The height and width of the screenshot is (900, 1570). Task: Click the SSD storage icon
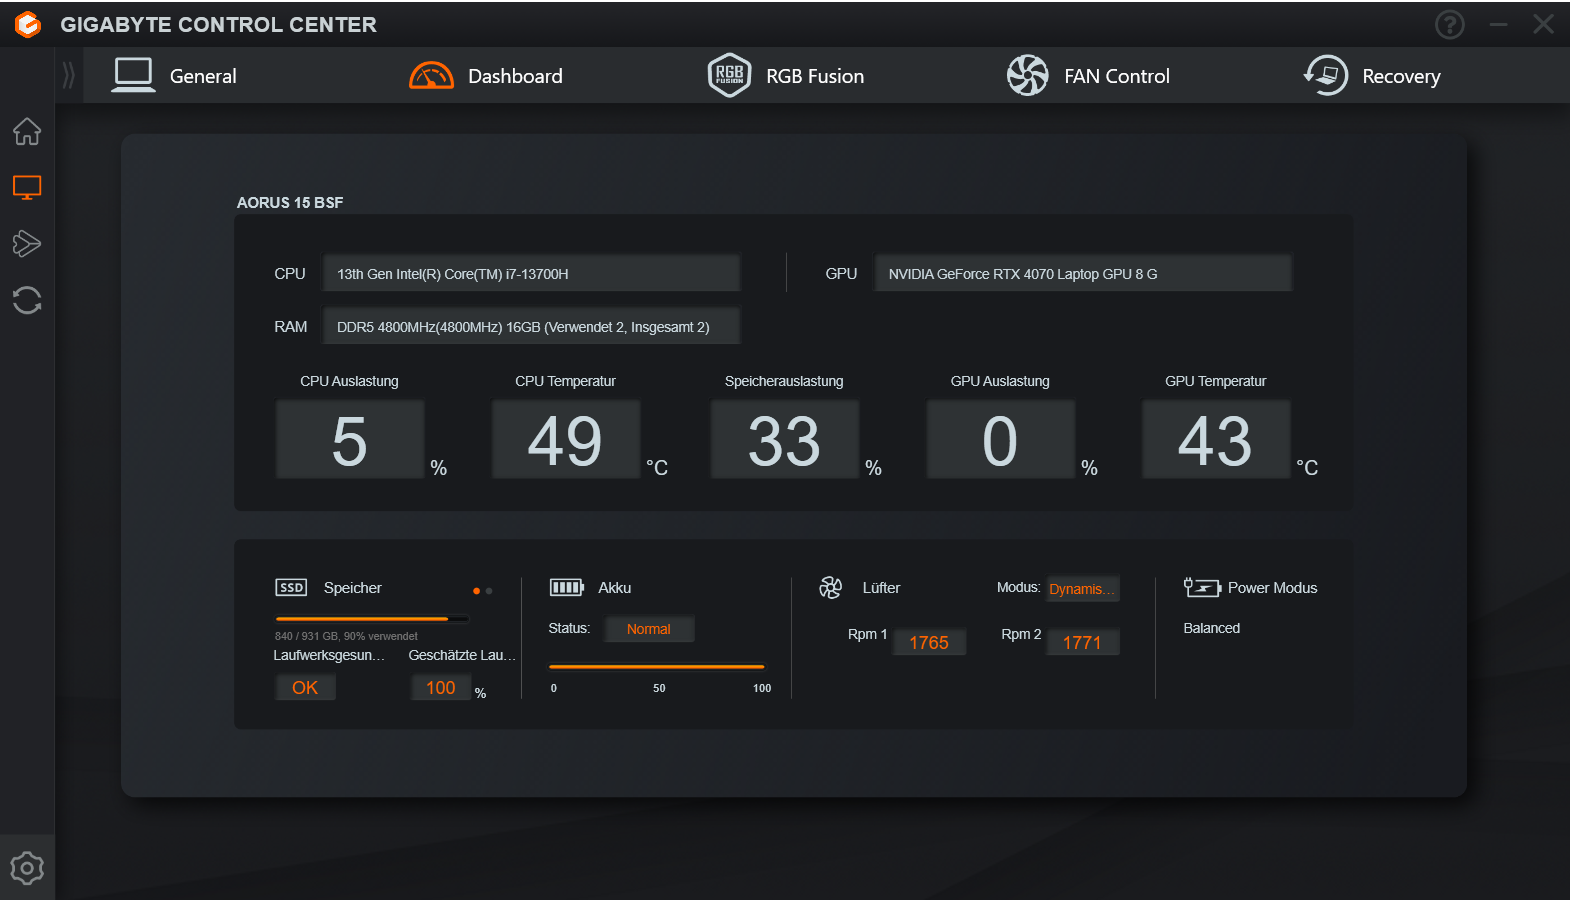pos(291,587)
